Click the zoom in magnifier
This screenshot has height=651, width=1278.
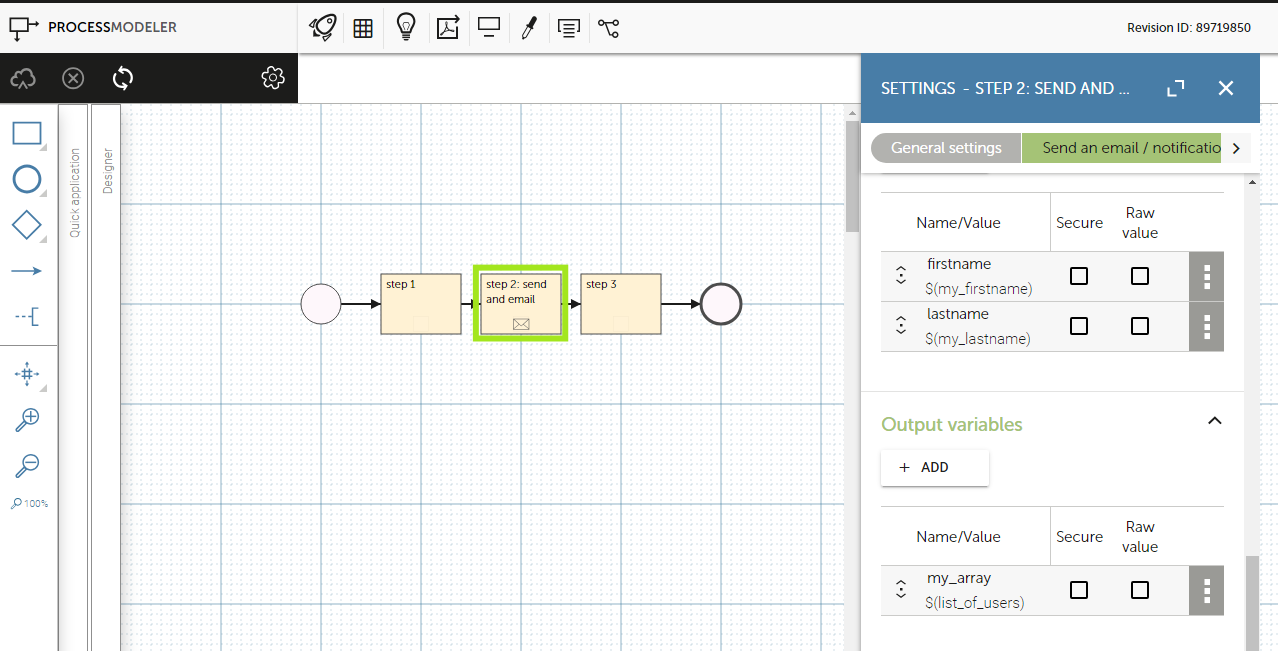click(27, 420)
